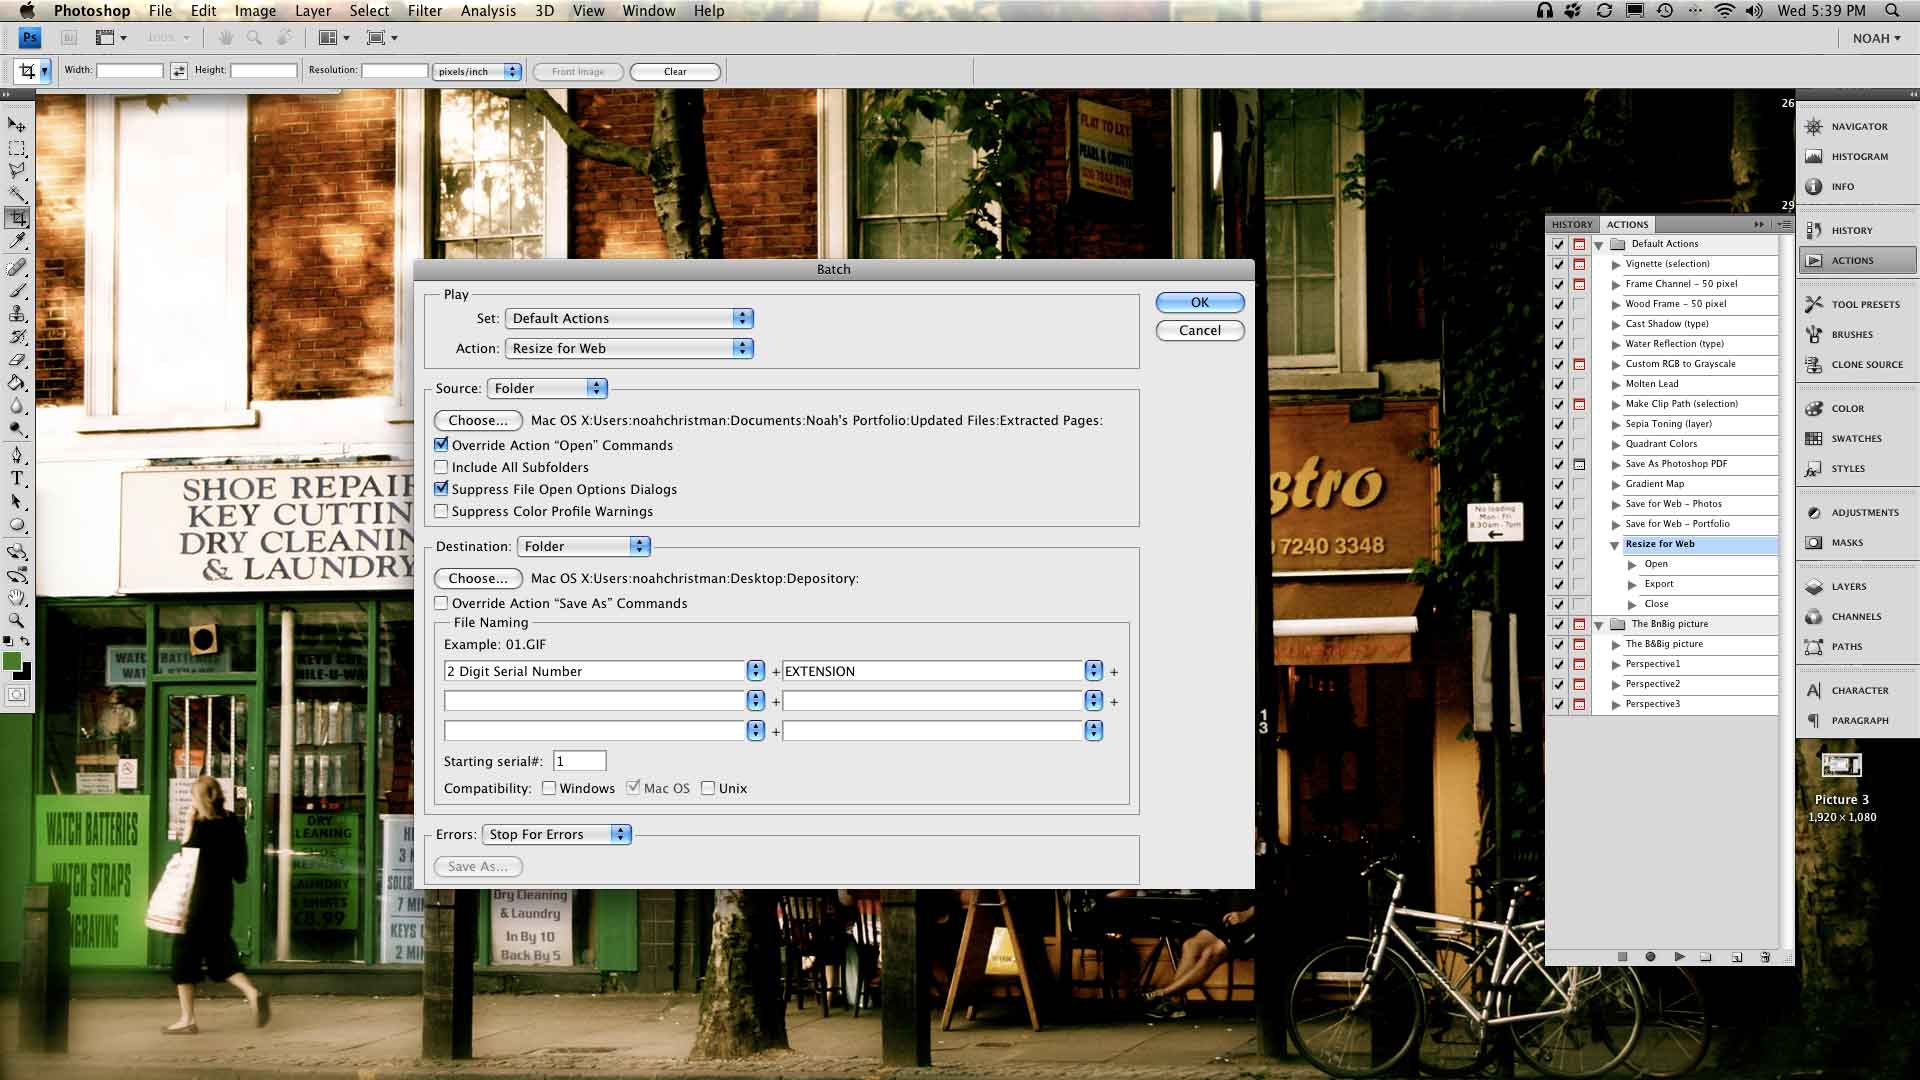Enable Unix compatibility checkbox
This screenshot has height=1080, width=1920.
click(708, 788)
